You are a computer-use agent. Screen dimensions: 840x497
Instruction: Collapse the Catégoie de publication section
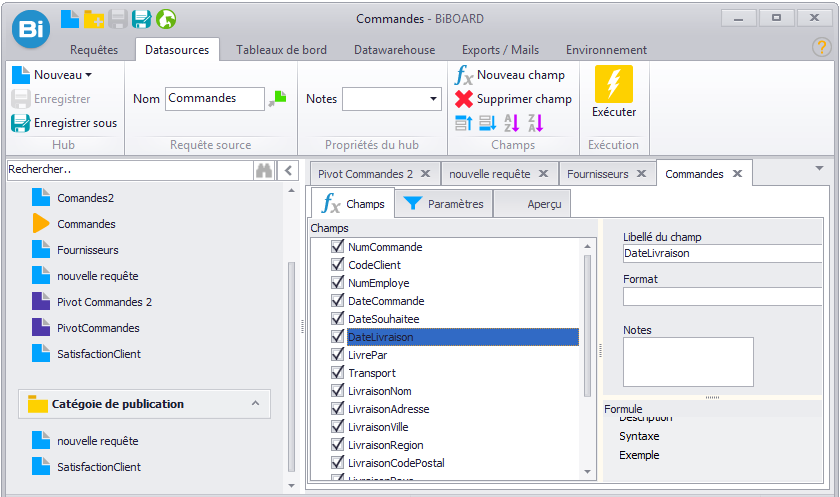click(x=256, y=403)
